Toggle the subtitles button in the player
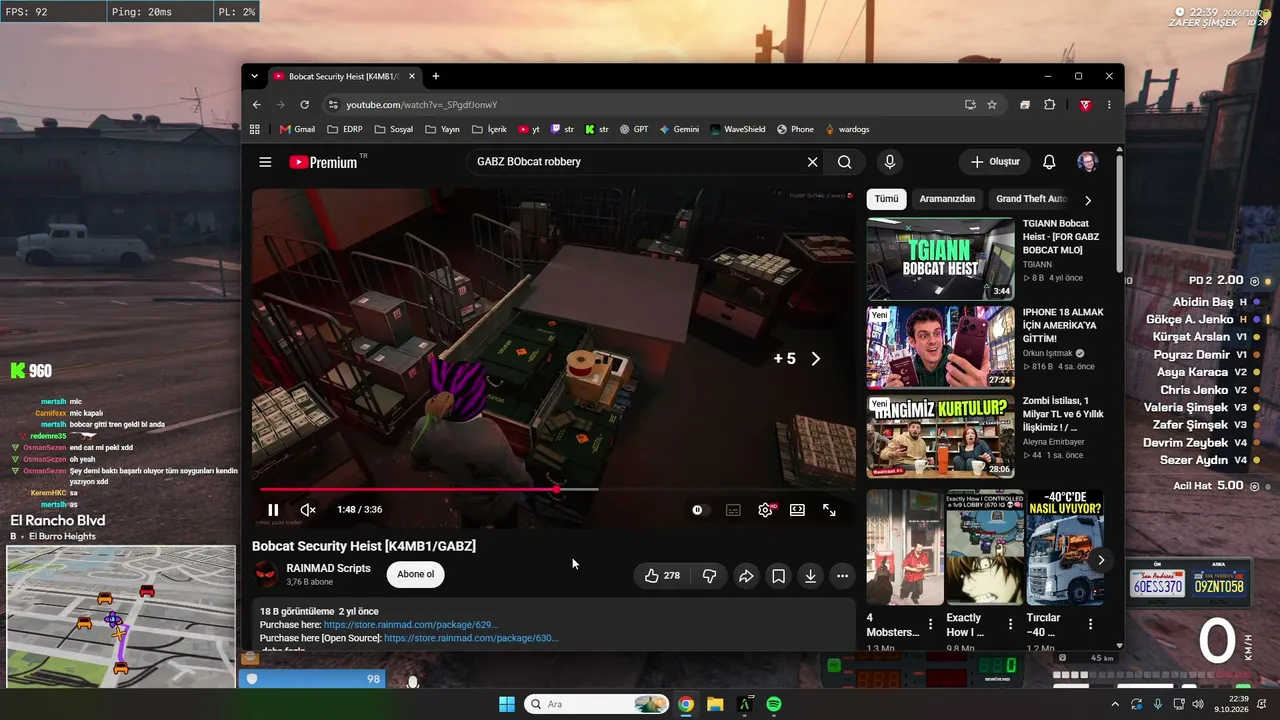The width and height of the screenshot is (1280, 720). click(x=733, y=510)
